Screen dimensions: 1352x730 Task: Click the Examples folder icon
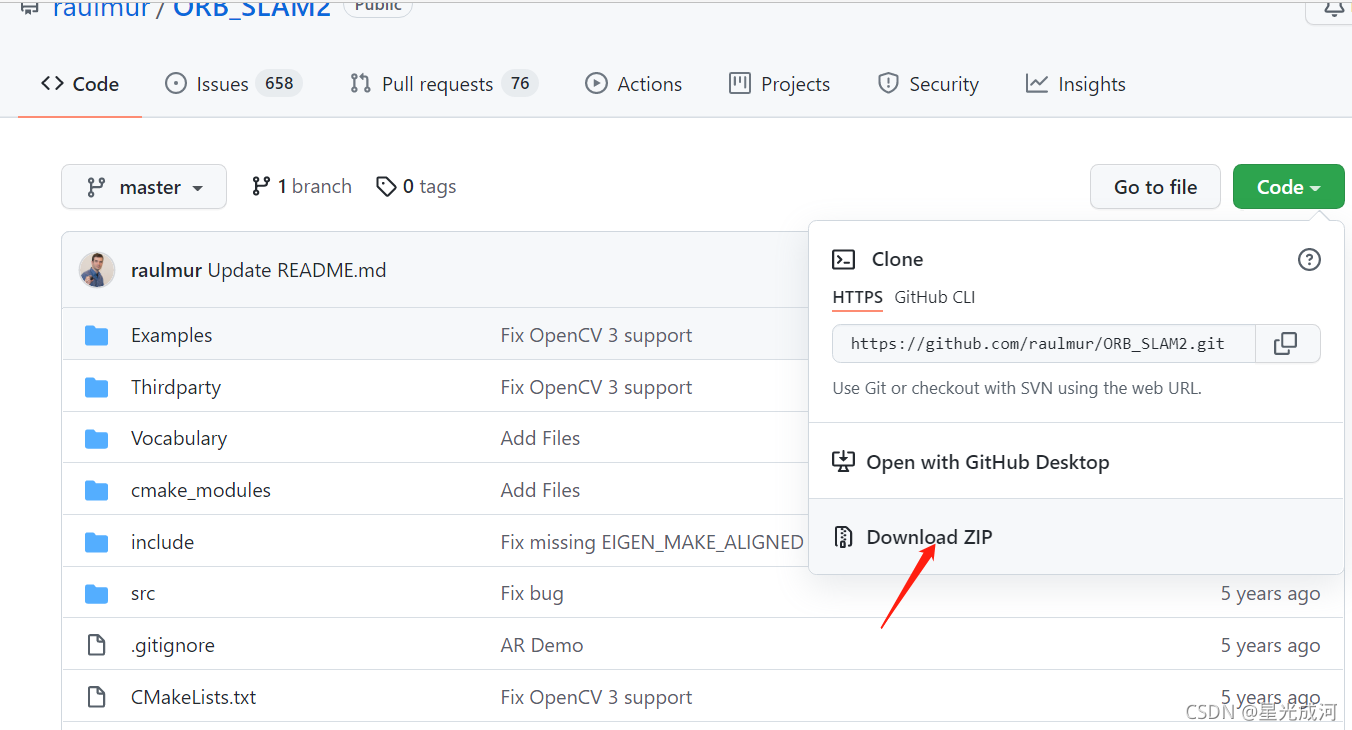coord(97,335)
